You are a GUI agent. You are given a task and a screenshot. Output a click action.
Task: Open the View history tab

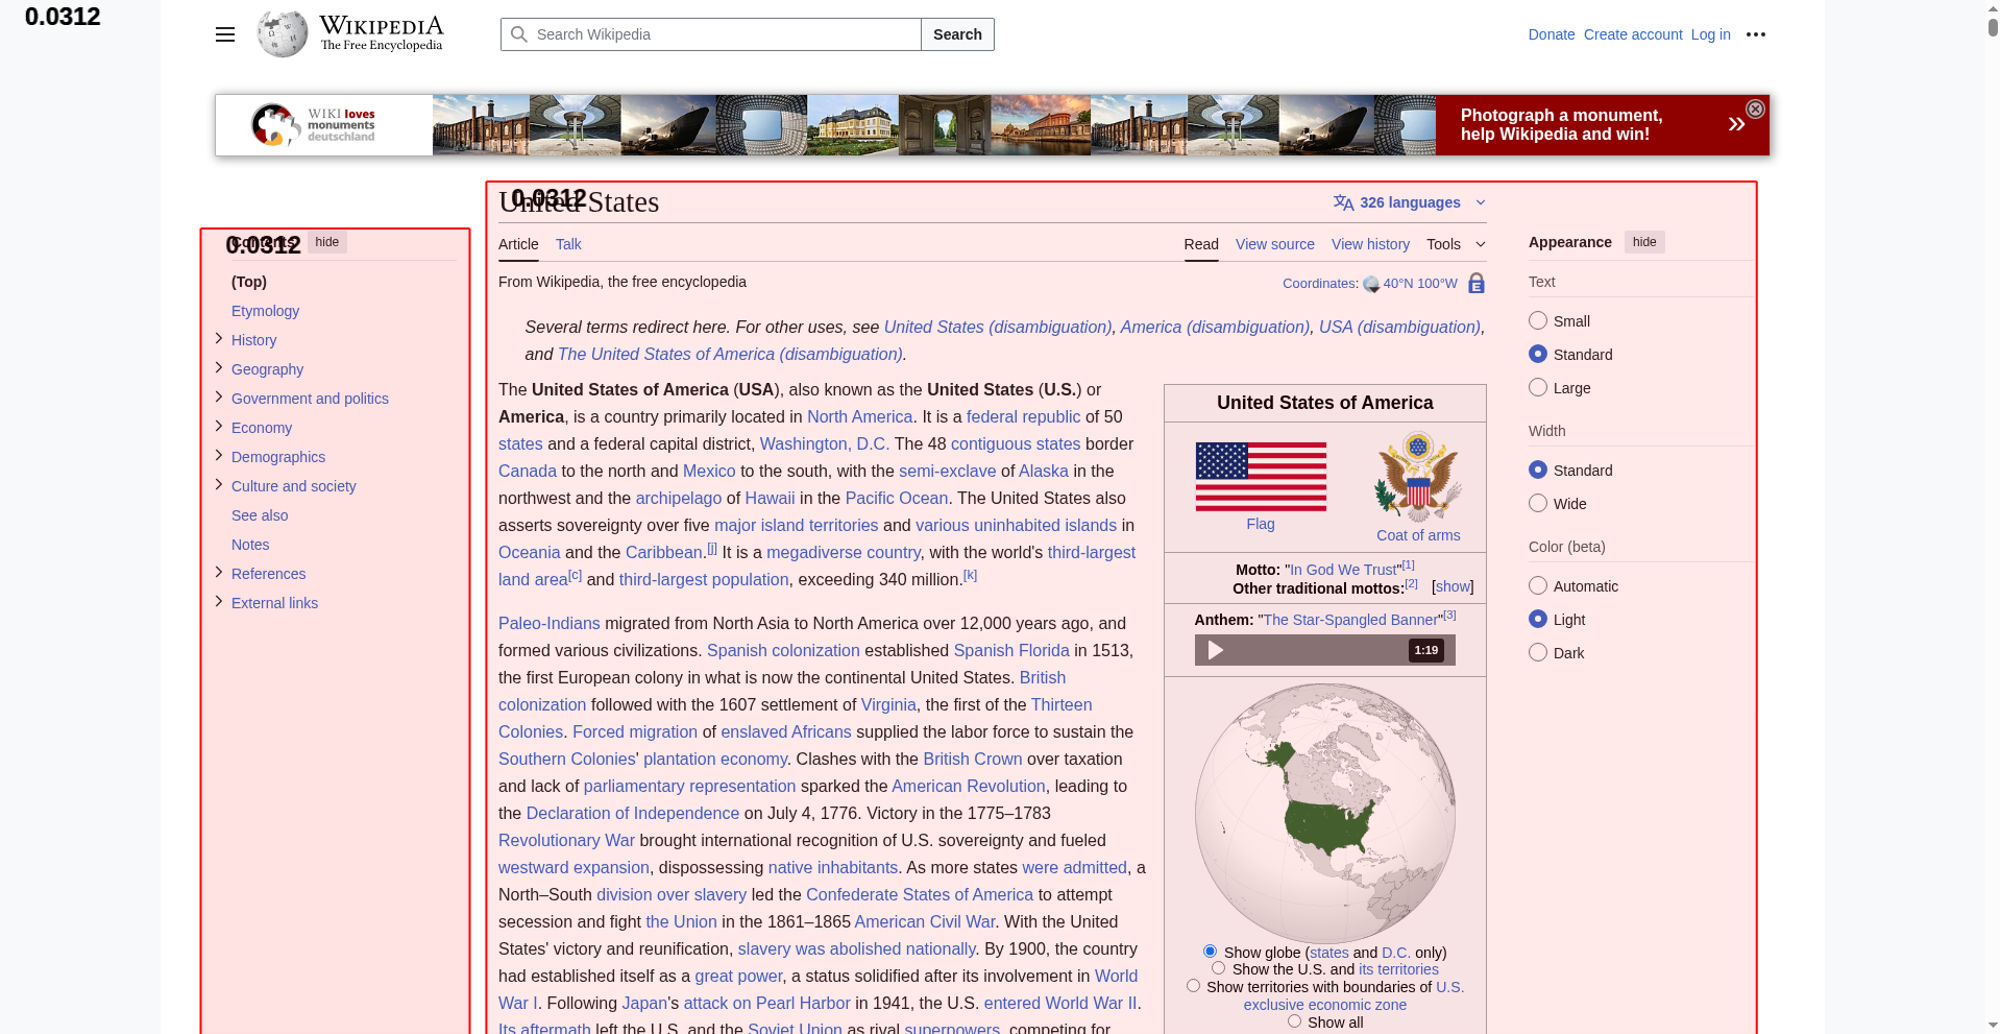pyautogui.click(x=1370, y=244)
